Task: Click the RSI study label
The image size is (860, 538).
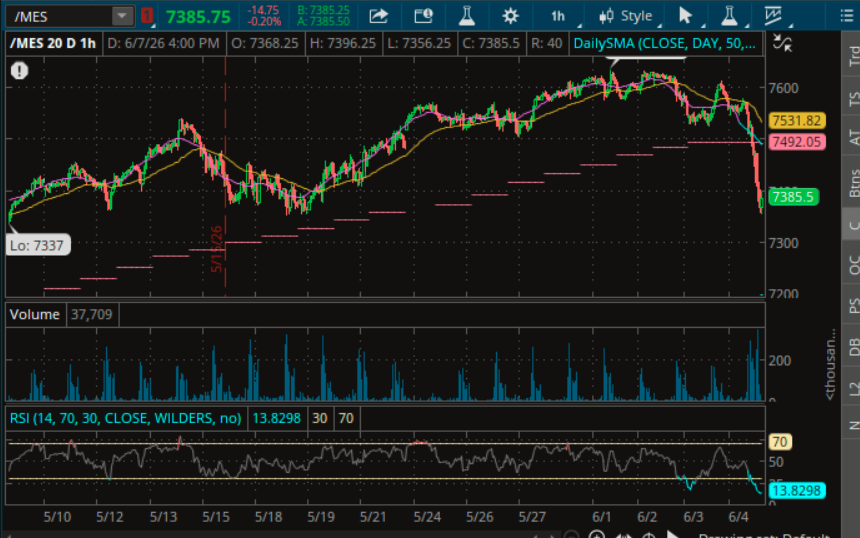Action: [x=126, y=418]
